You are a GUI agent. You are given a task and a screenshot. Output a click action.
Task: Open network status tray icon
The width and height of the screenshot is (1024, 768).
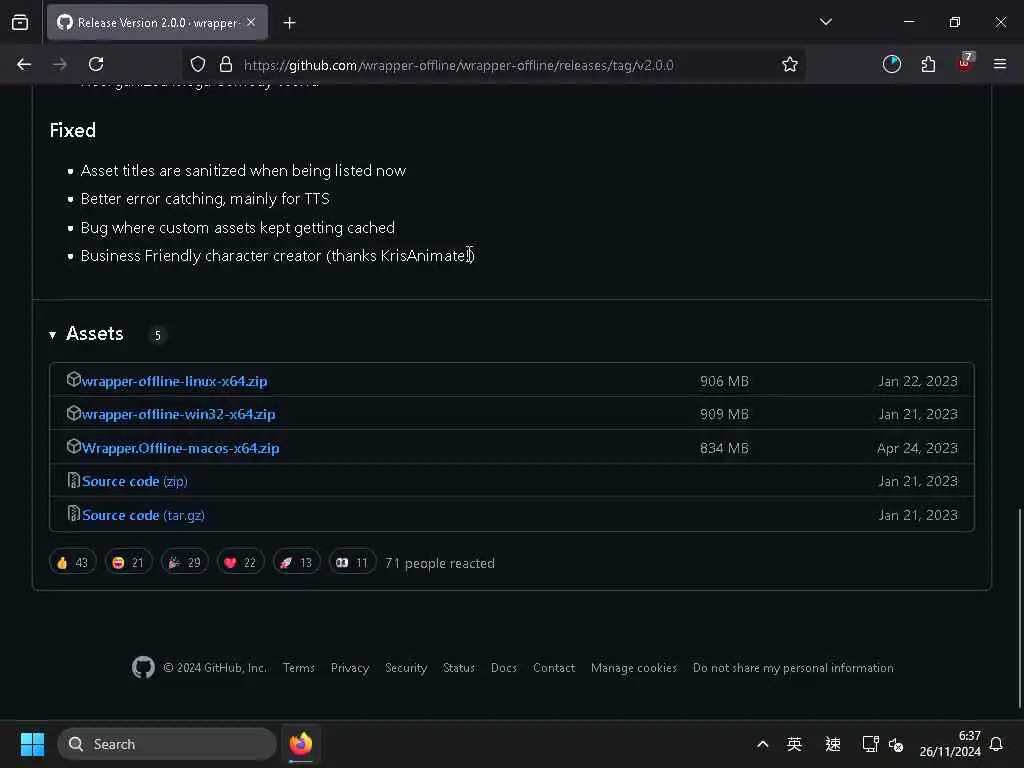(x=870, y=744)
